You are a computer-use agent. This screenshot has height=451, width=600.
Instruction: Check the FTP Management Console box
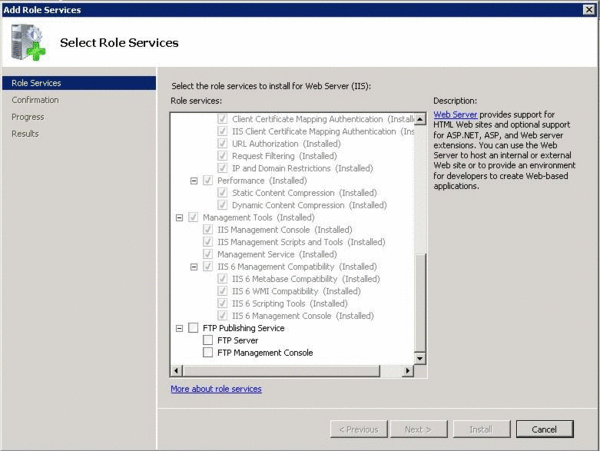coord(208,352)
